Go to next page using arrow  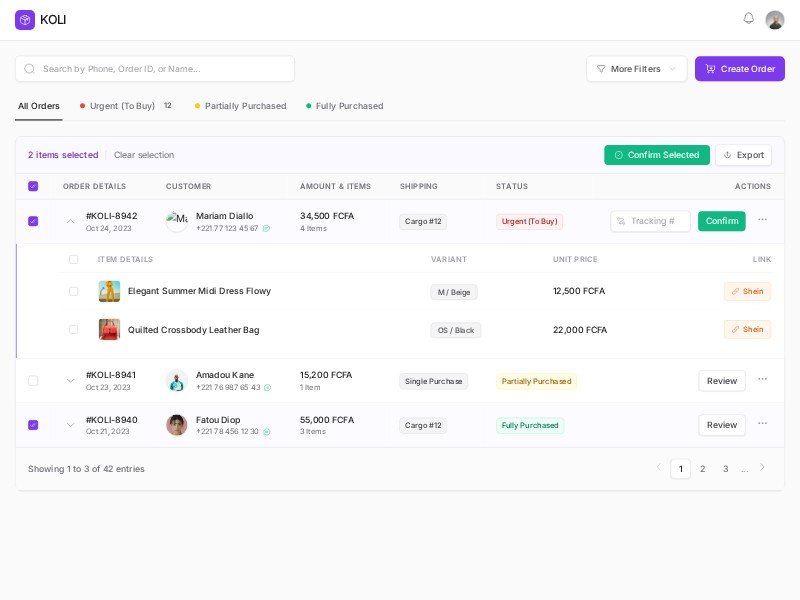pos(762,468)
